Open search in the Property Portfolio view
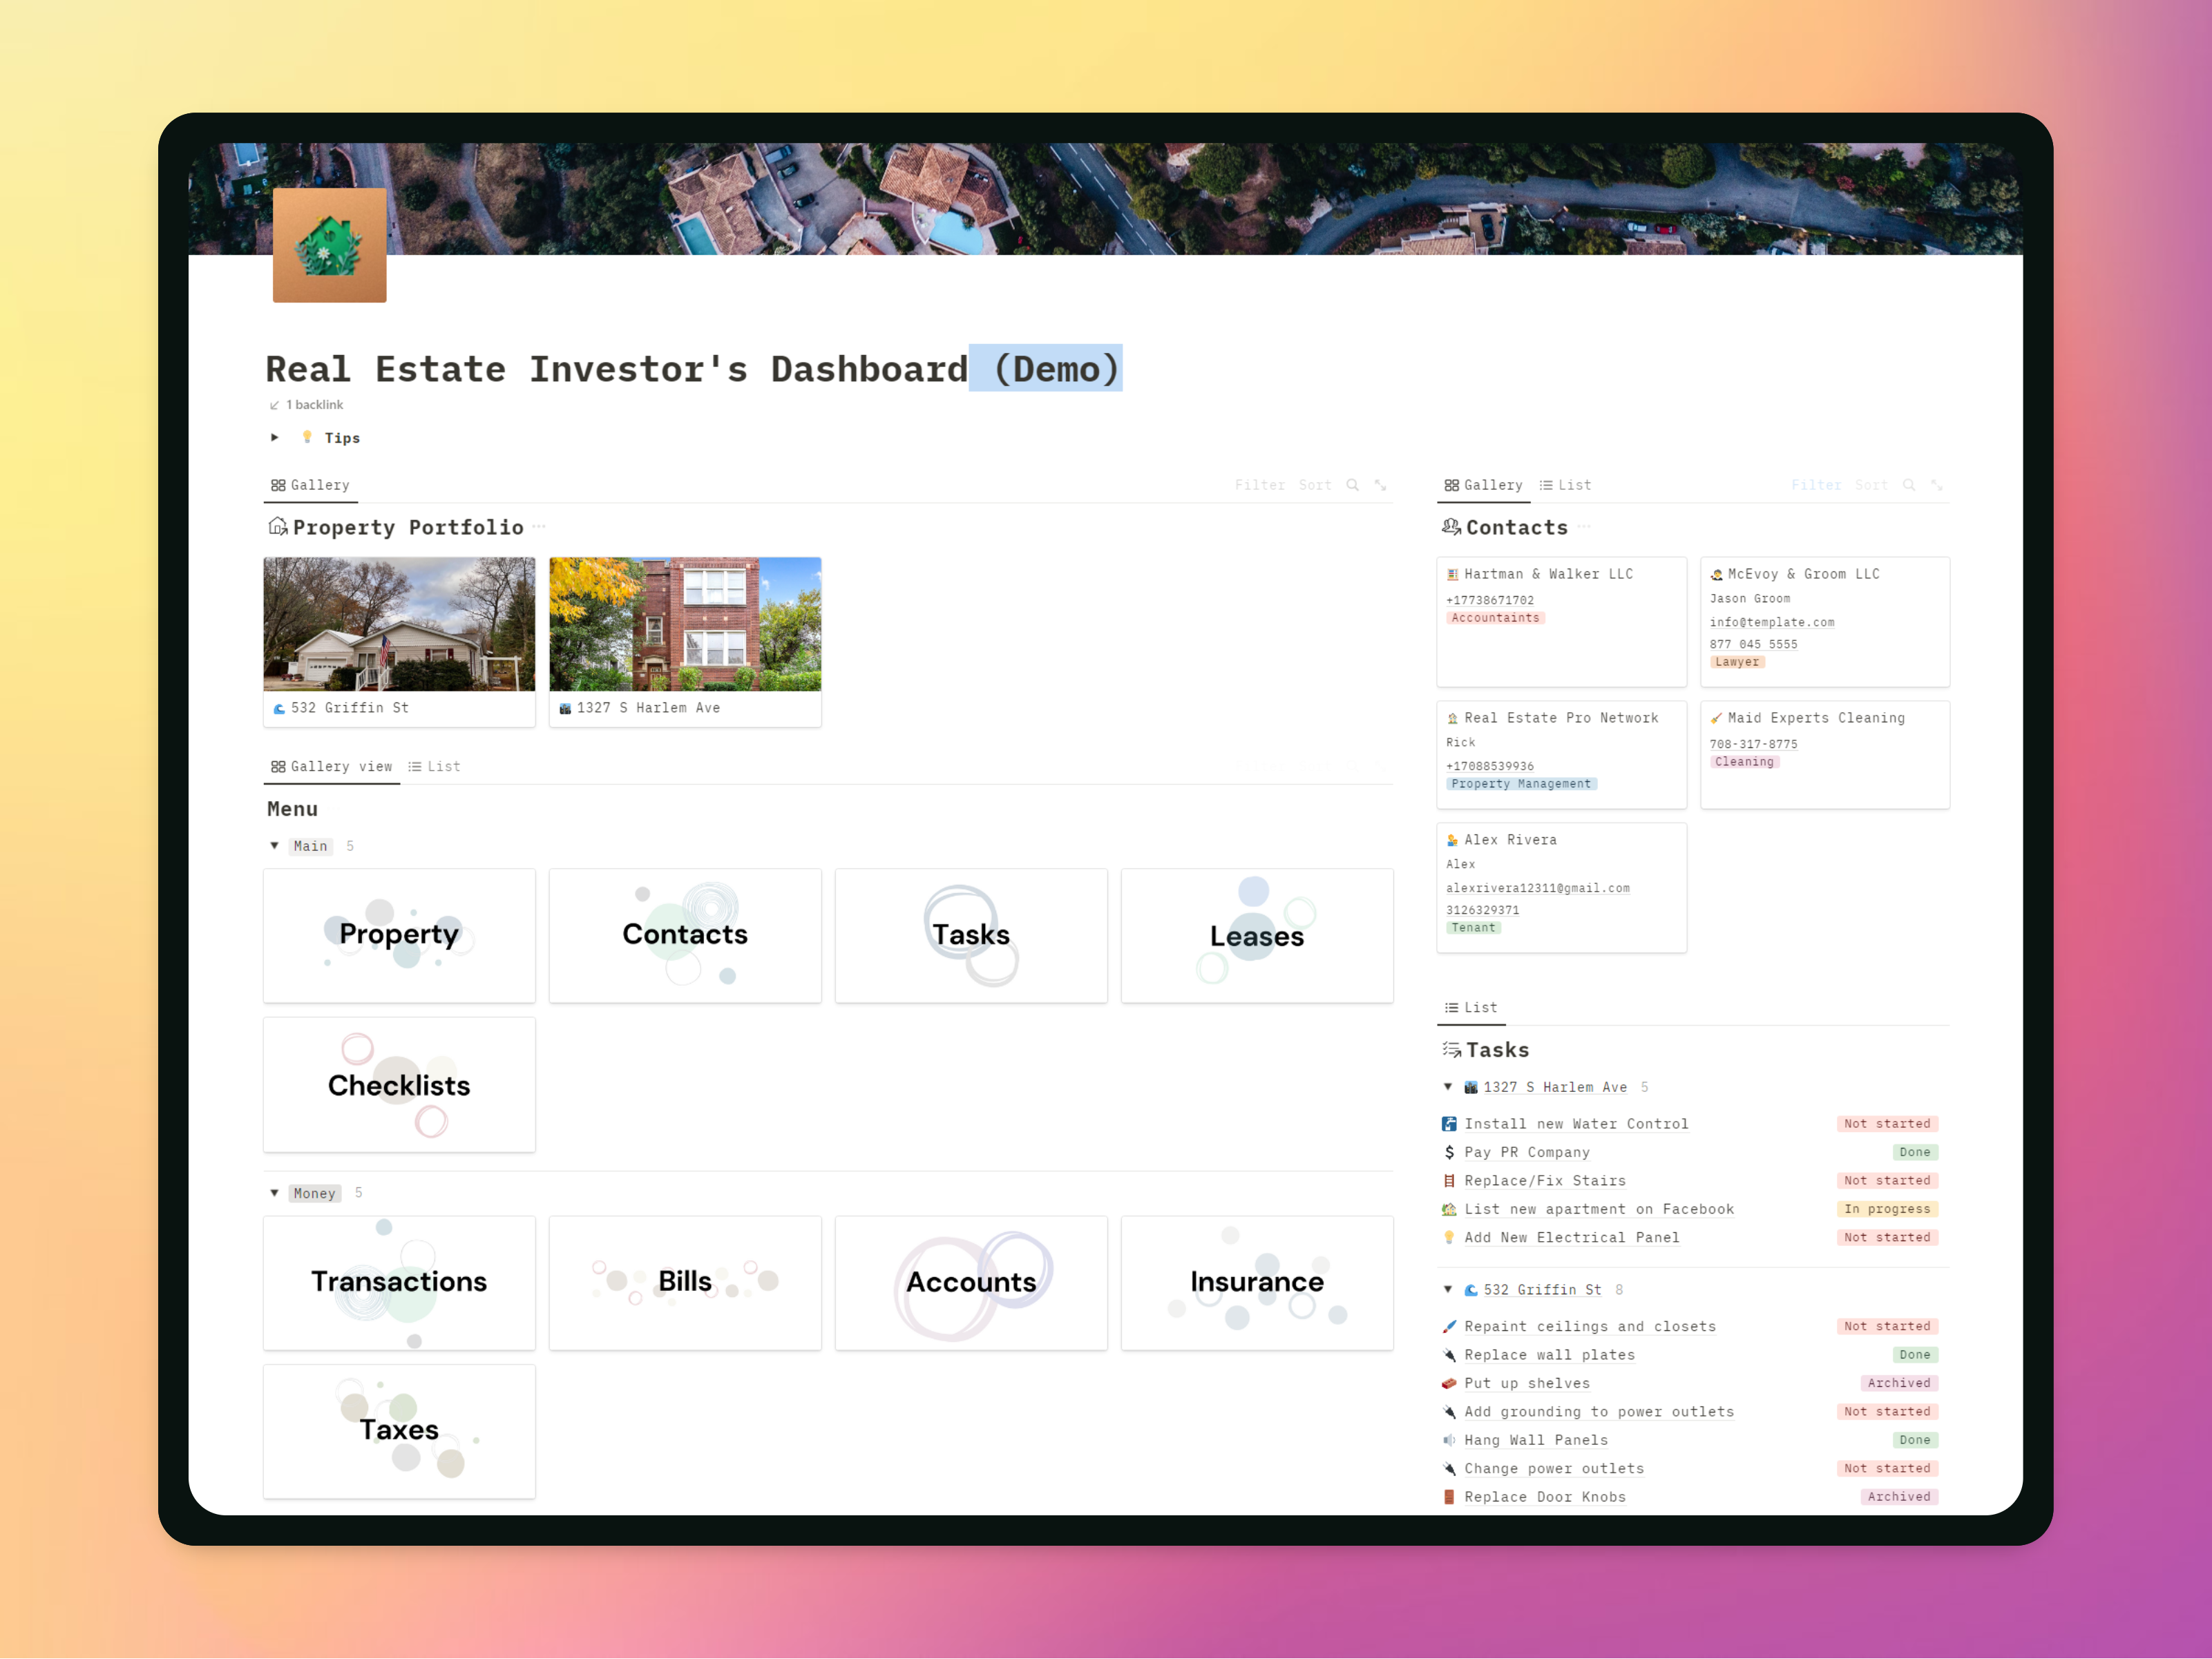 tap(1352, 485)
